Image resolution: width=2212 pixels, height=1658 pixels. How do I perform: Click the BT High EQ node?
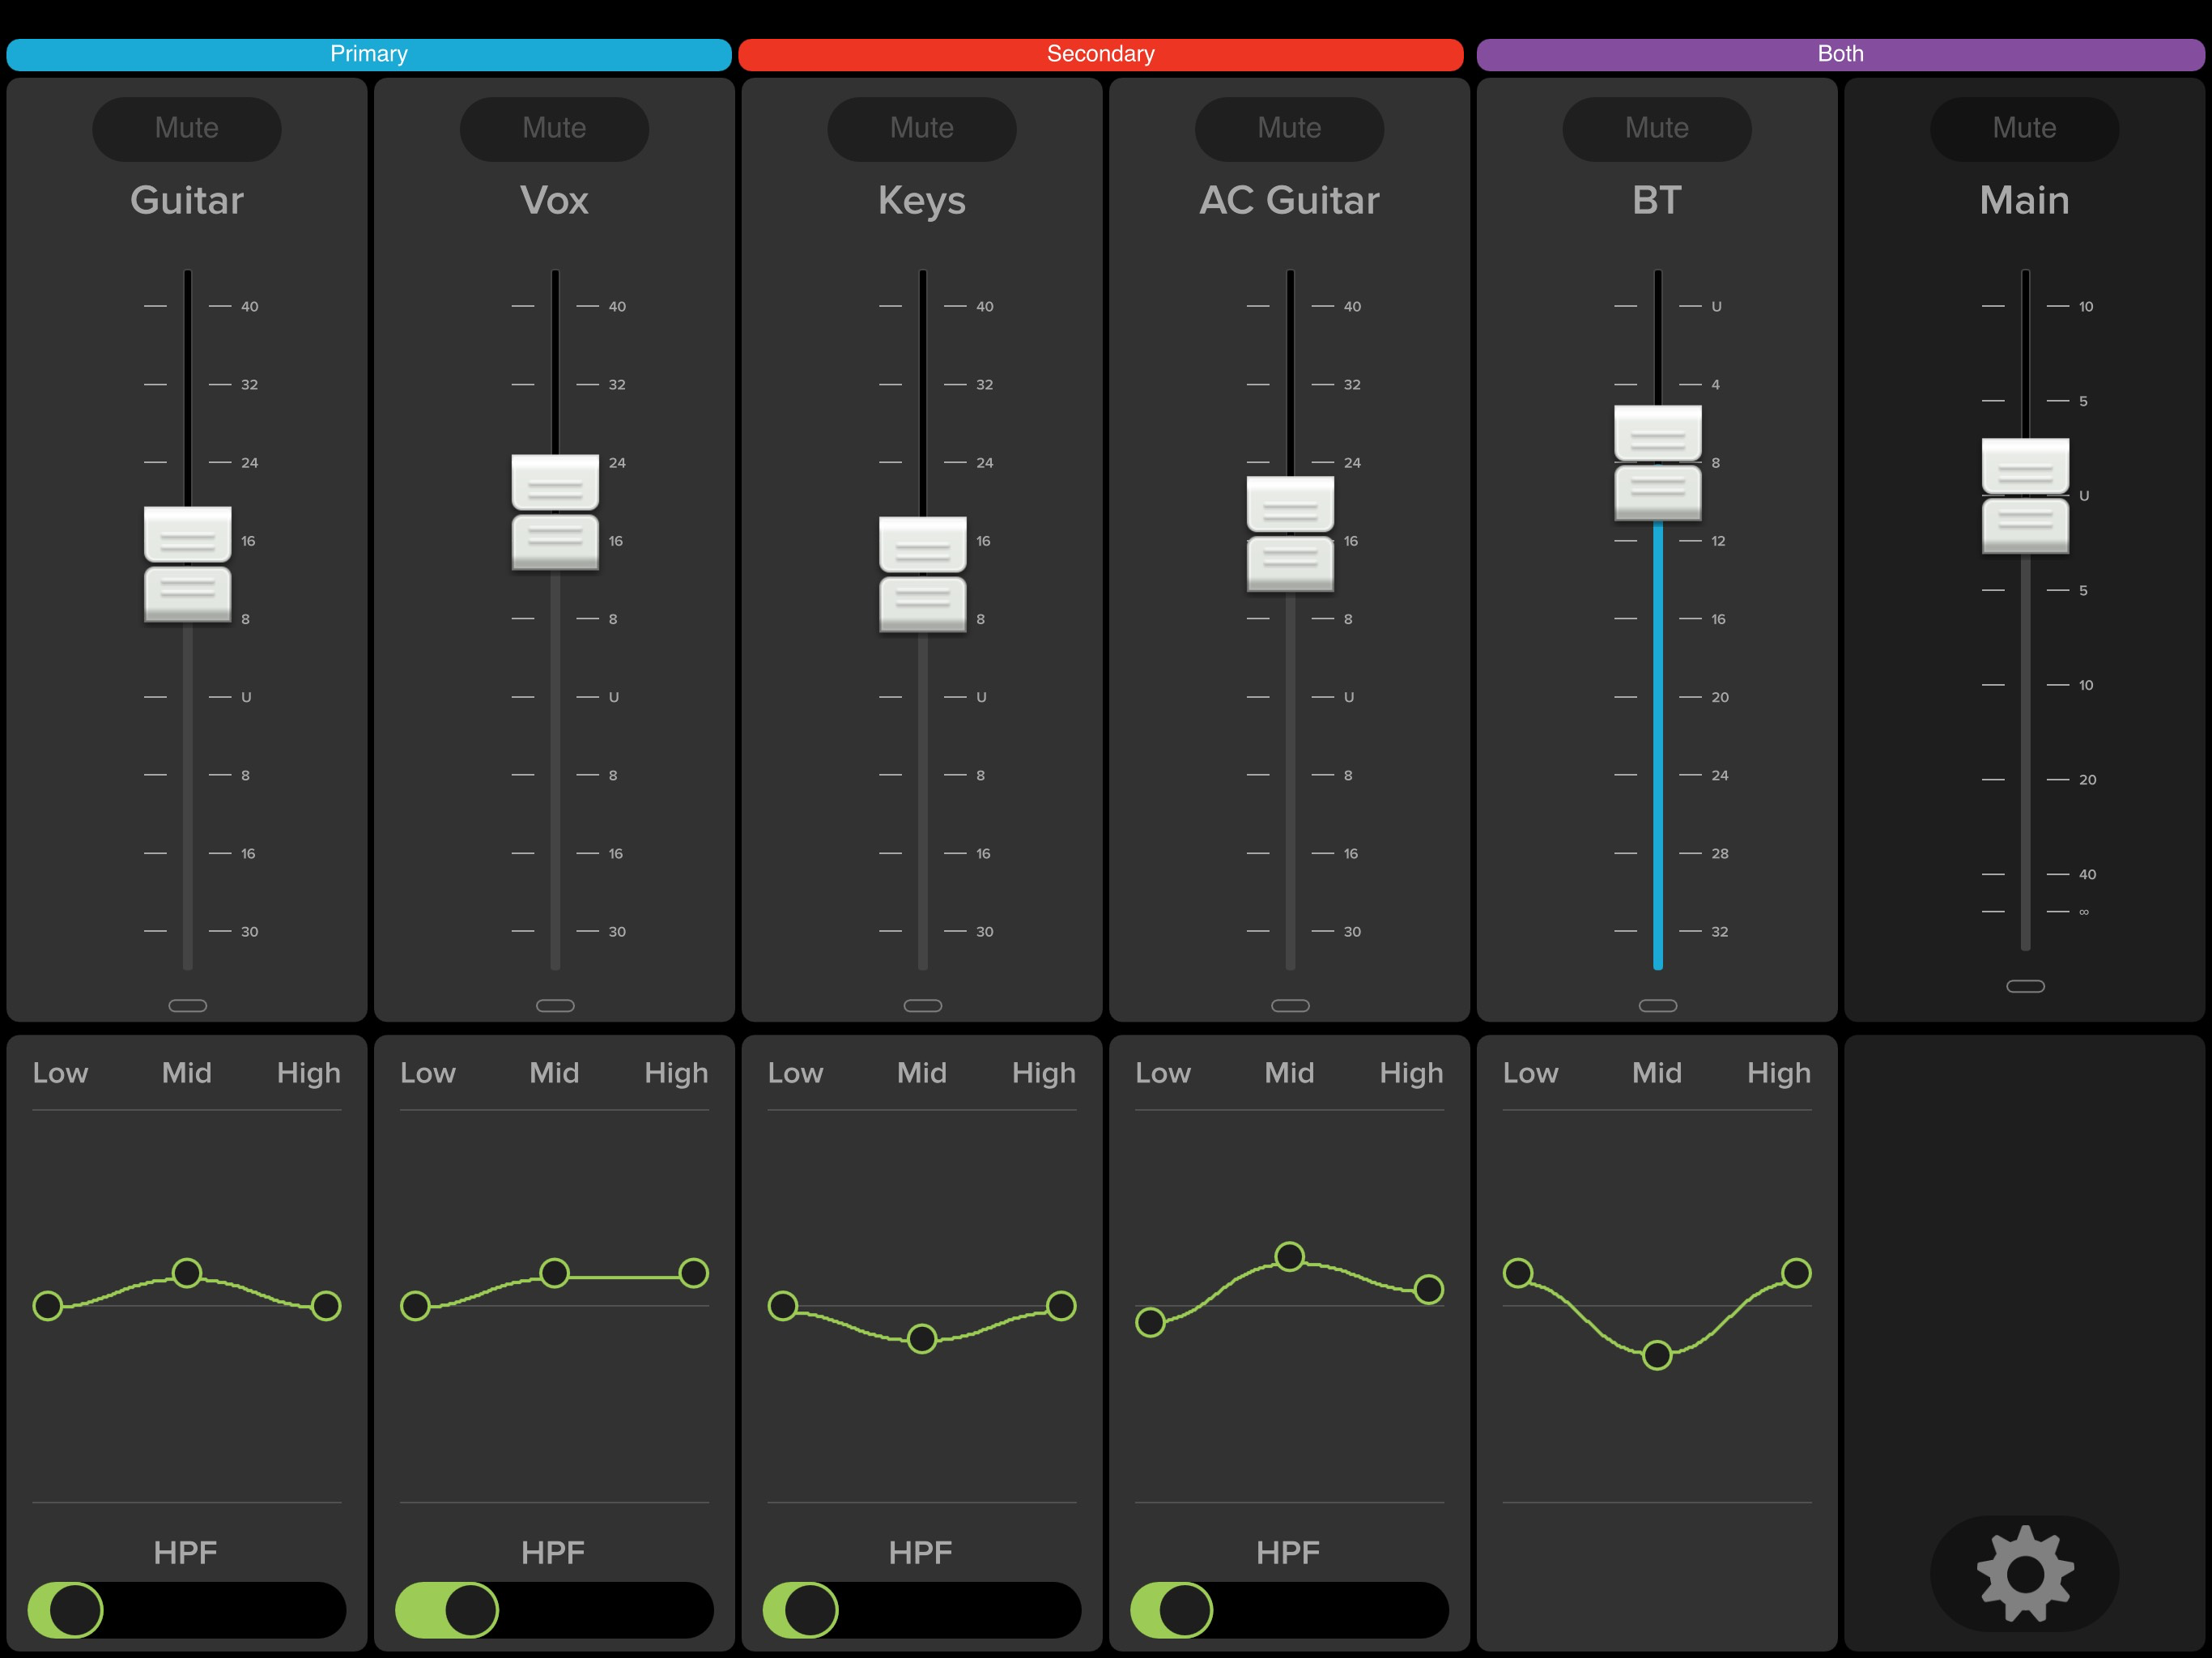[1796, 1273]
